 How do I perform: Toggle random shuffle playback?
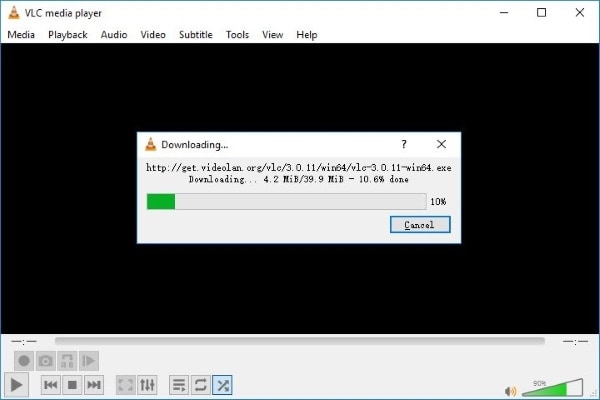tap(222, 385)
